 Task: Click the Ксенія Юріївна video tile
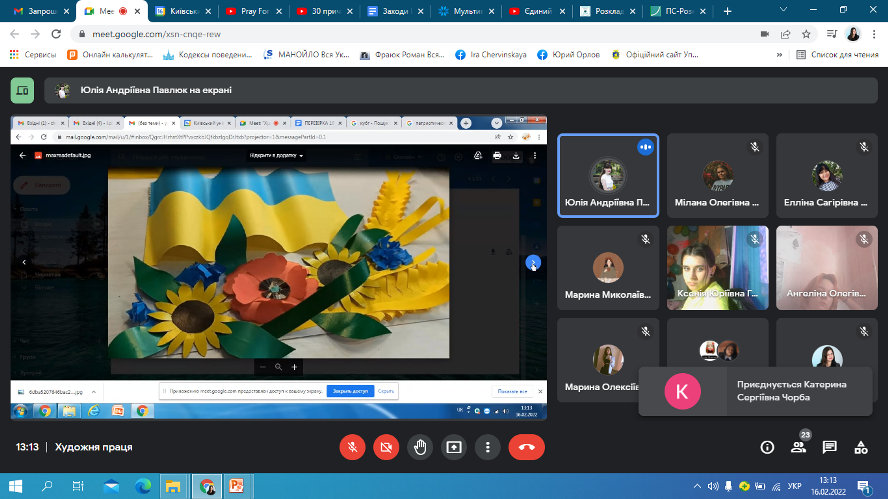[717, 267]
